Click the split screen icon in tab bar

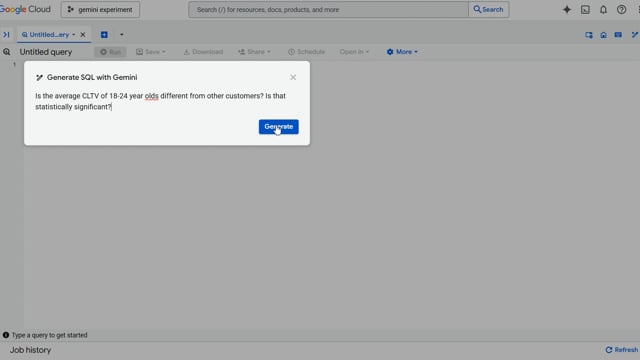coord(589,35)
